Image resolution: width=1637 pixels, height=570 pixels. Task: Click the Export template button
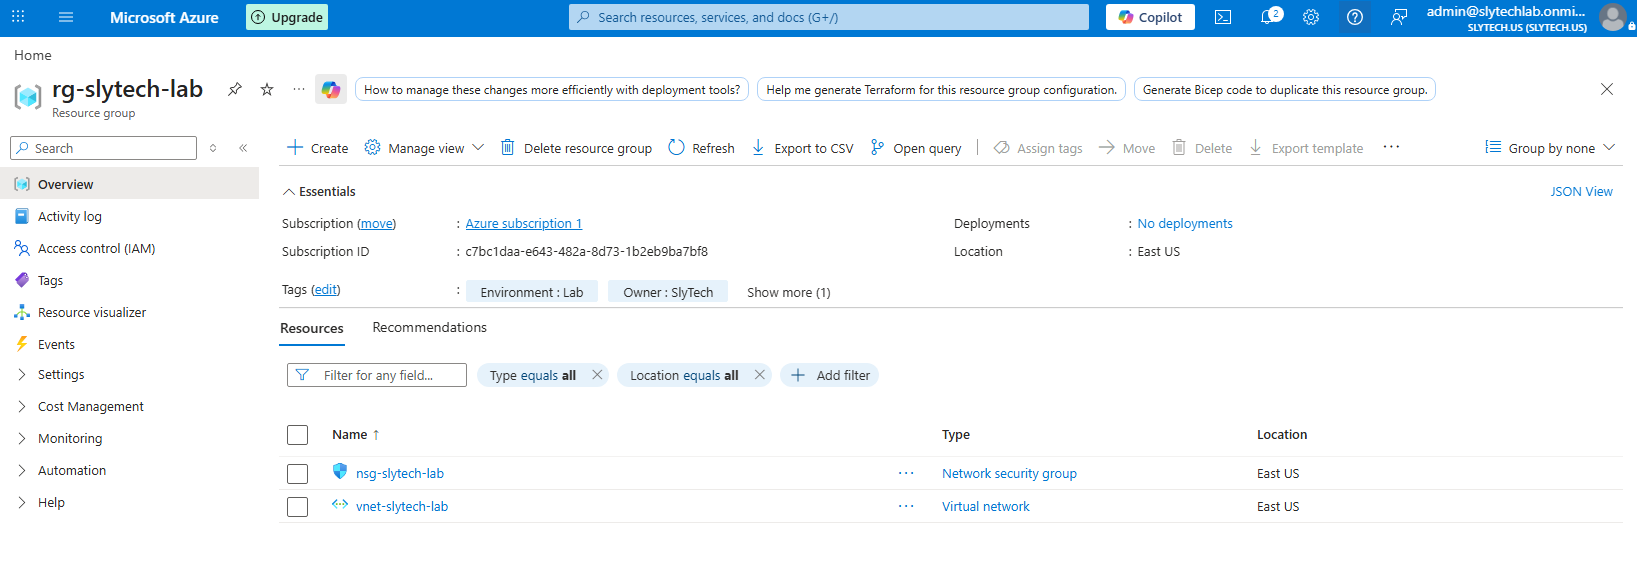pos(1305,148)
